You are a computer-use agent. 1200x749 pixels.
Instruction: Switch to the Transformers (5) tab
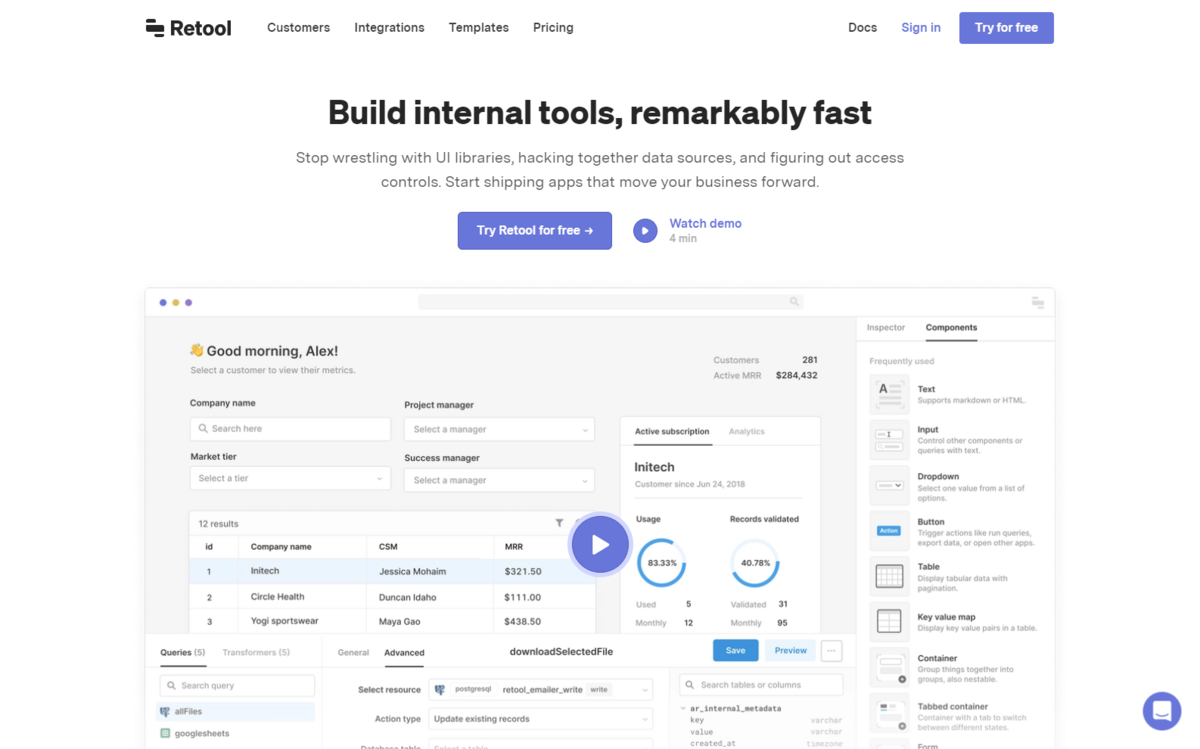[x=256, y=652]
